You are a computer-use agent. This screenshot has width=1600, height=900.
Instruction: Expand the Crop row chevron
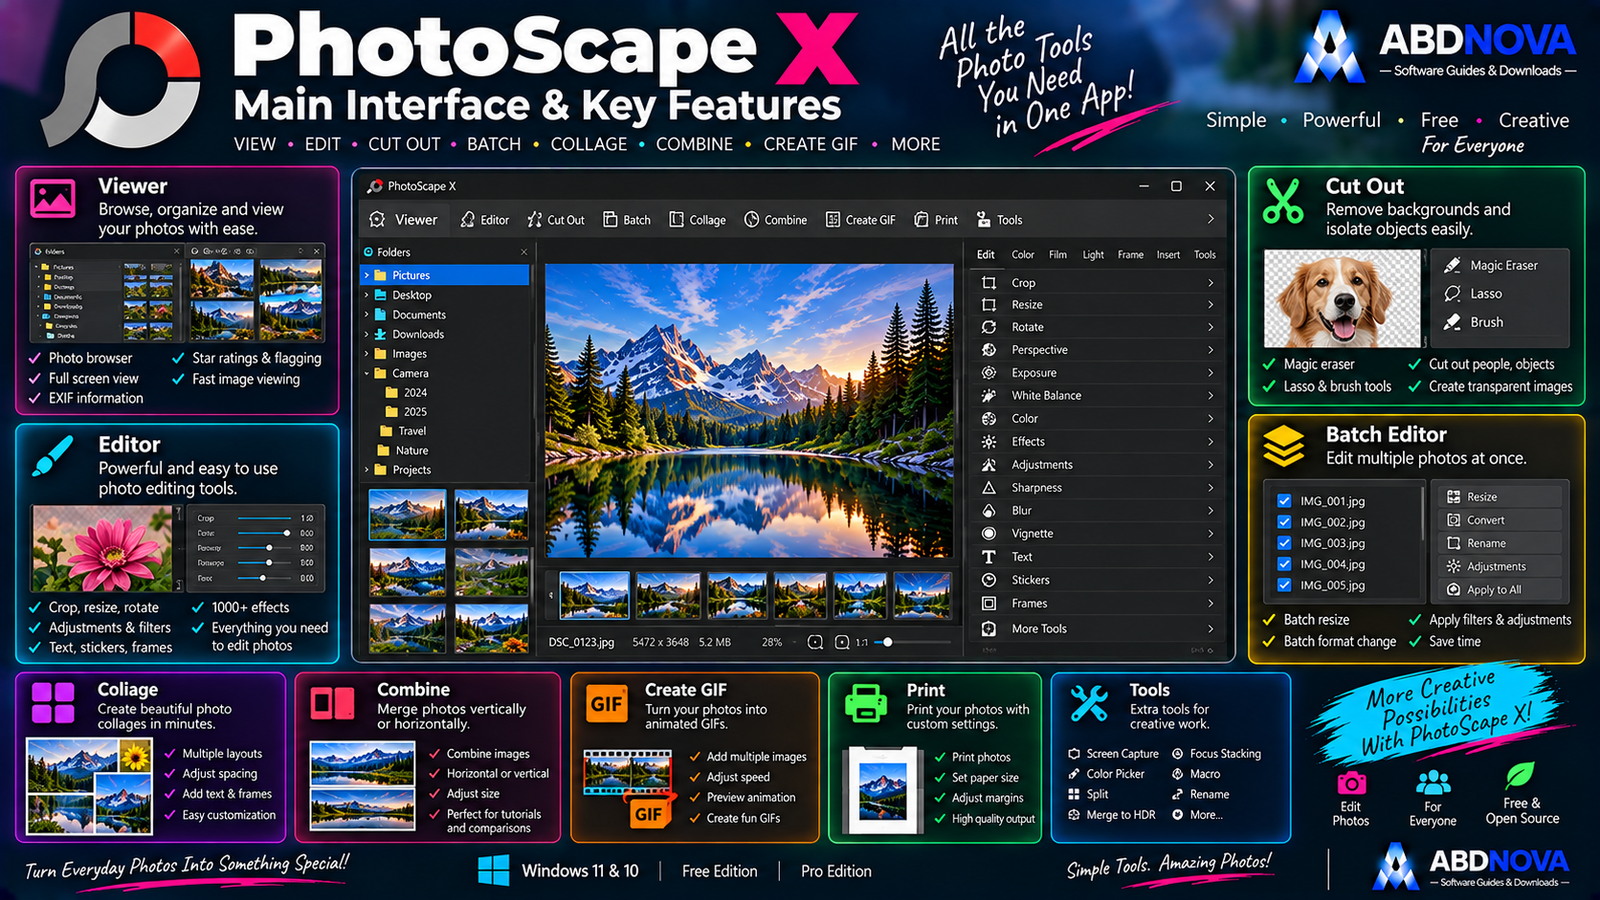point(1210,283)
